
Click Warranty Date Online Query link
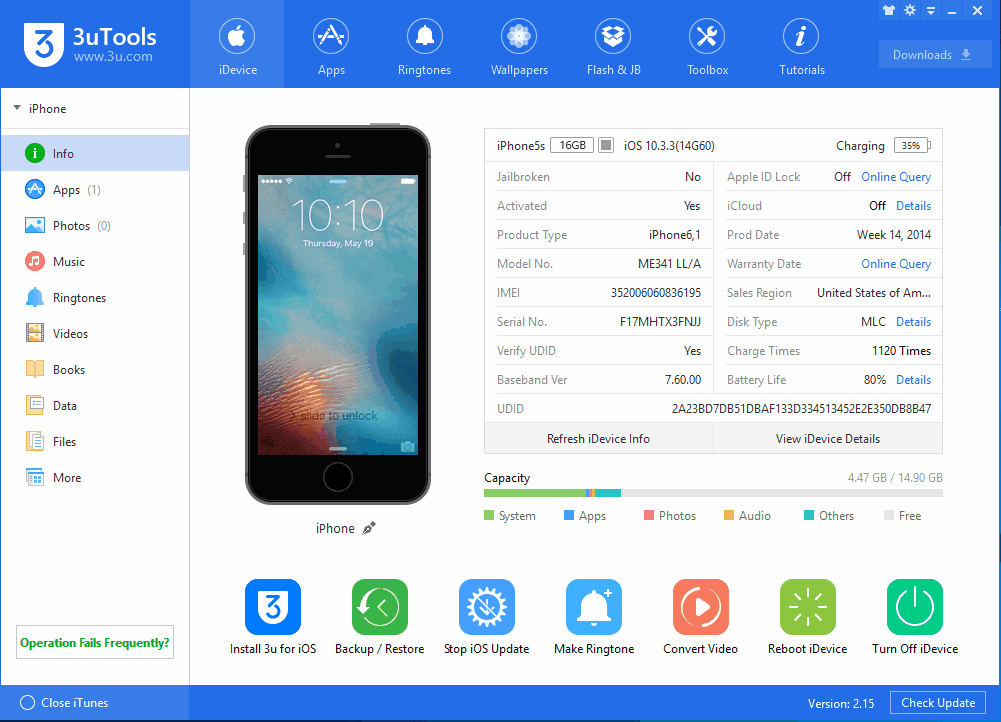coord(896,264)
